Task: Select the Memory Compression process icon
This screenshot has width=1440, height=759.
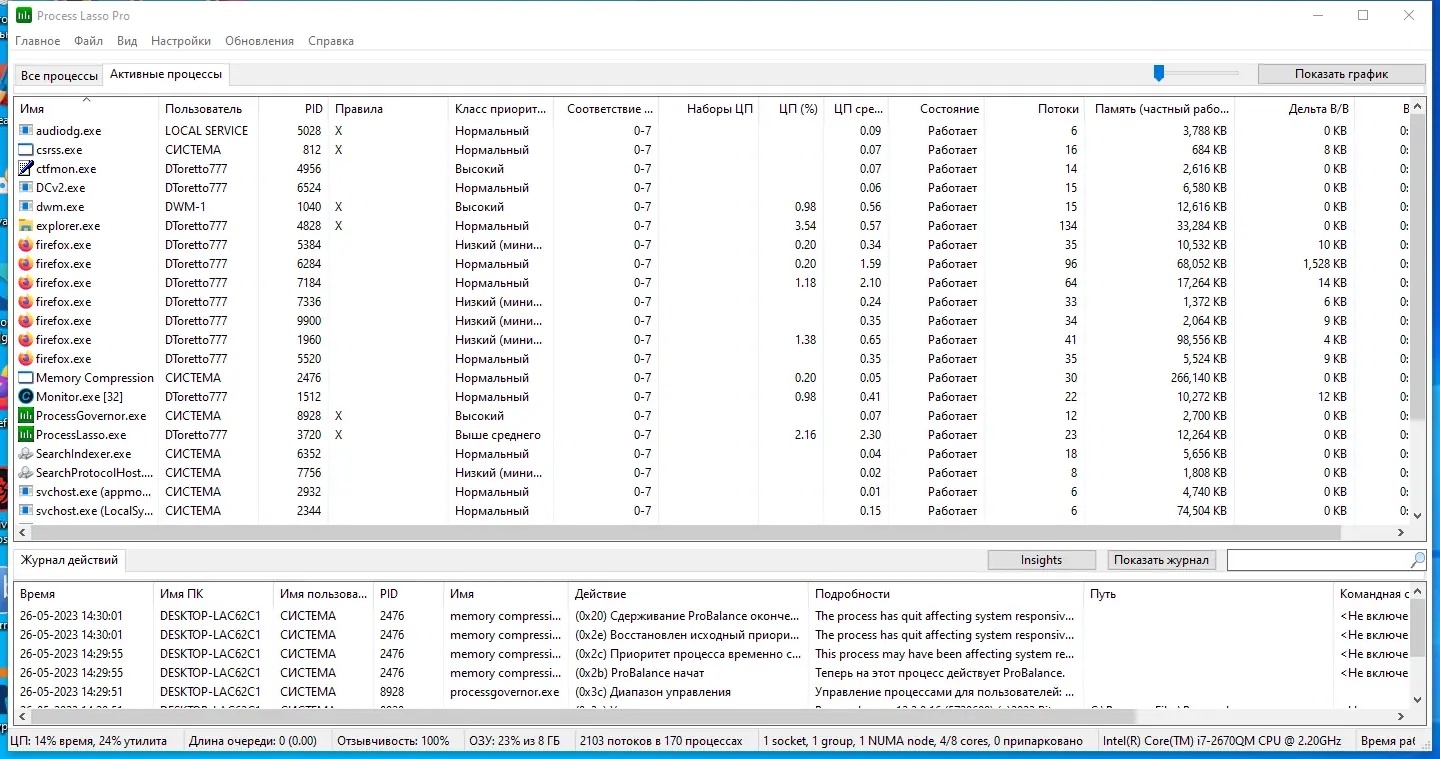Action: point(26,378)
